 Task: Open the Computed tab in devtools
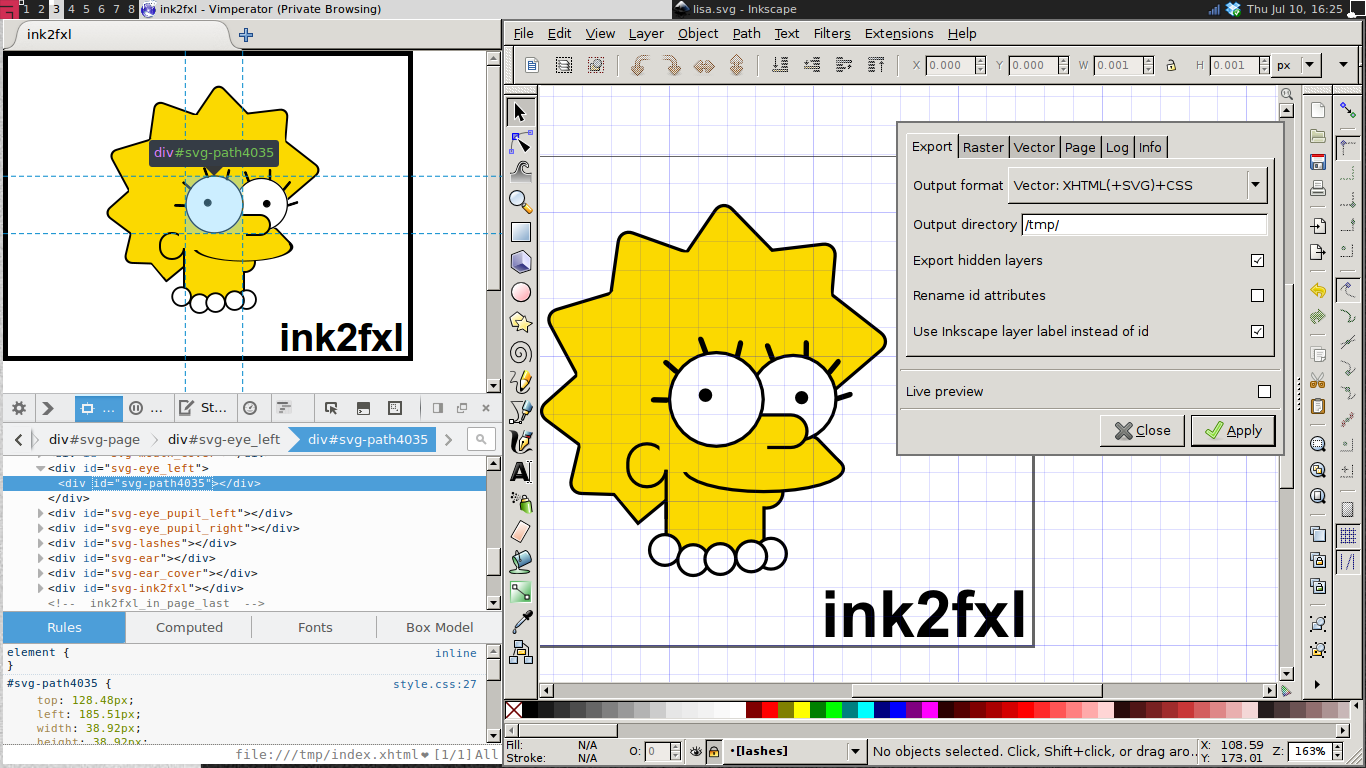click(189, 628)
